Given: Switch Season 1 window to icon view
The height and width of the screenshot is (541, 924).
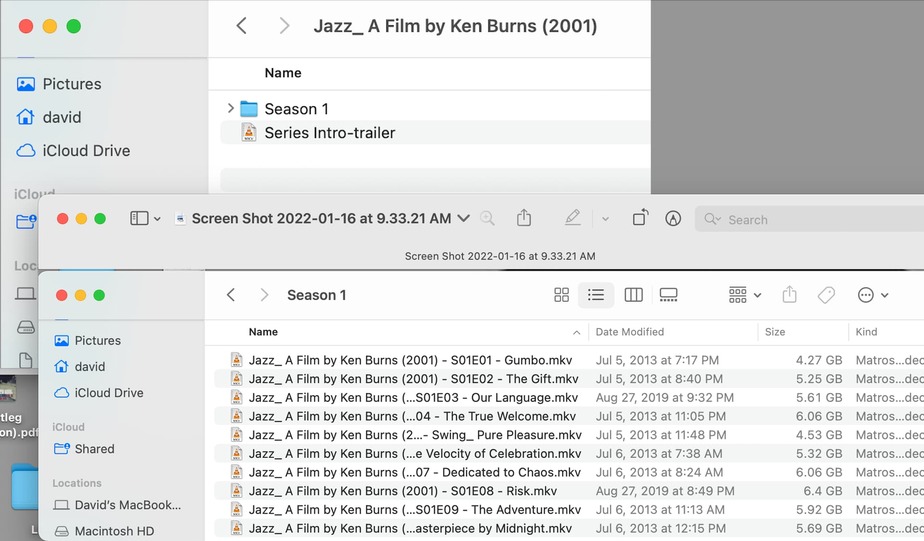Looking at the screenshot, I should point(562,295).
